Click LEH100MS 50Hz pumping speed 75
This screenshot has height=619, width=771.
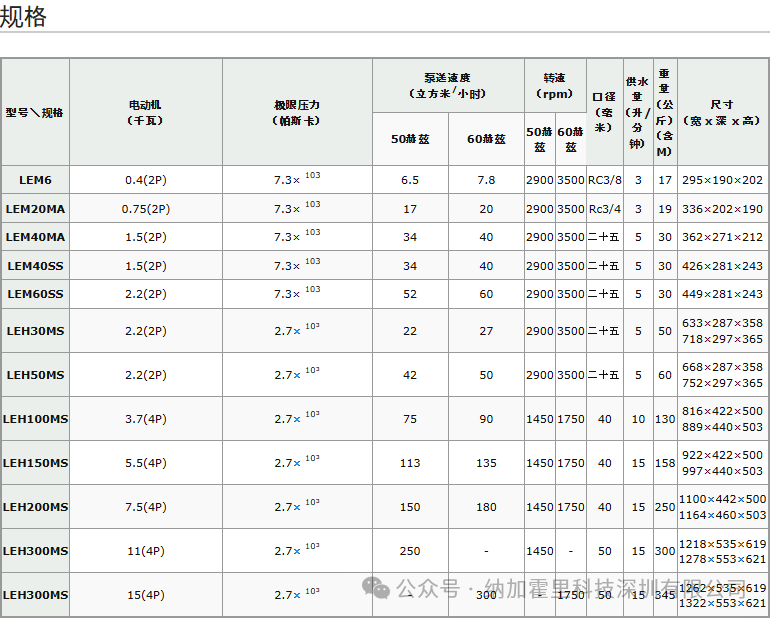point(410,419)
